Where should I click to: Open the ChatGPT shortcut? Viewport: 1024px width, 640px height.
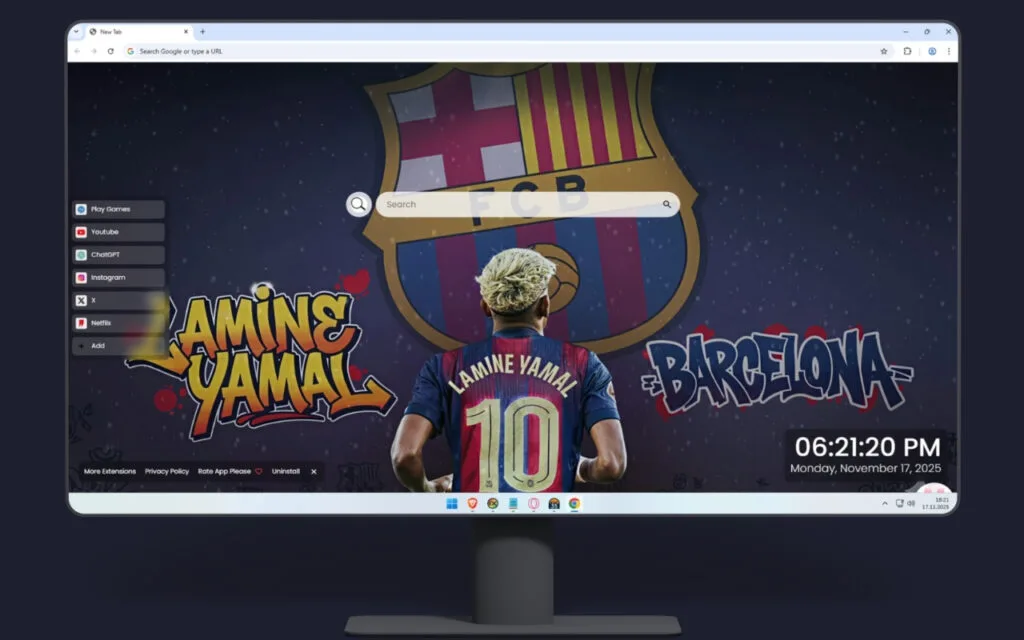[118, 255]
